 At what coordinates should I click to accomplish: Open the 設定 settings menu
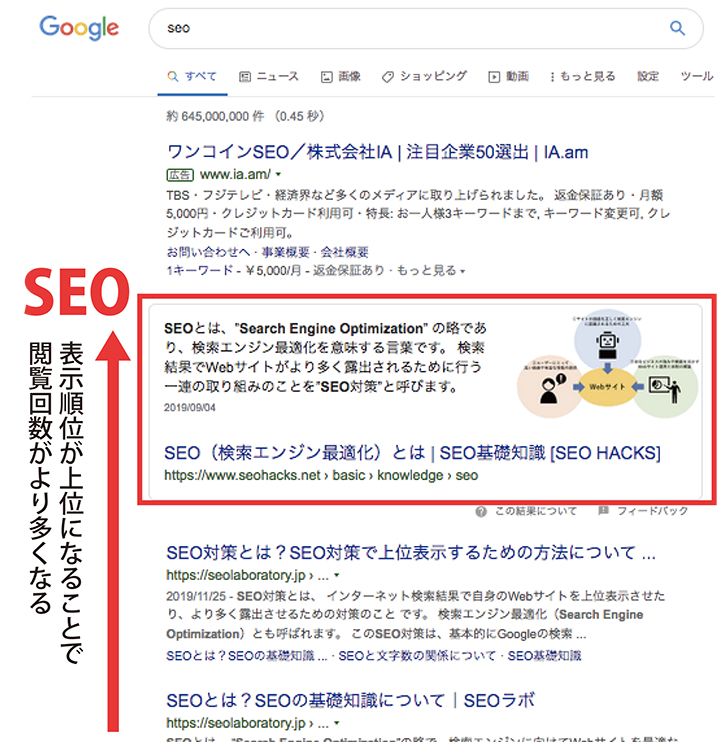pyautogui.click(x=648, y=76)
